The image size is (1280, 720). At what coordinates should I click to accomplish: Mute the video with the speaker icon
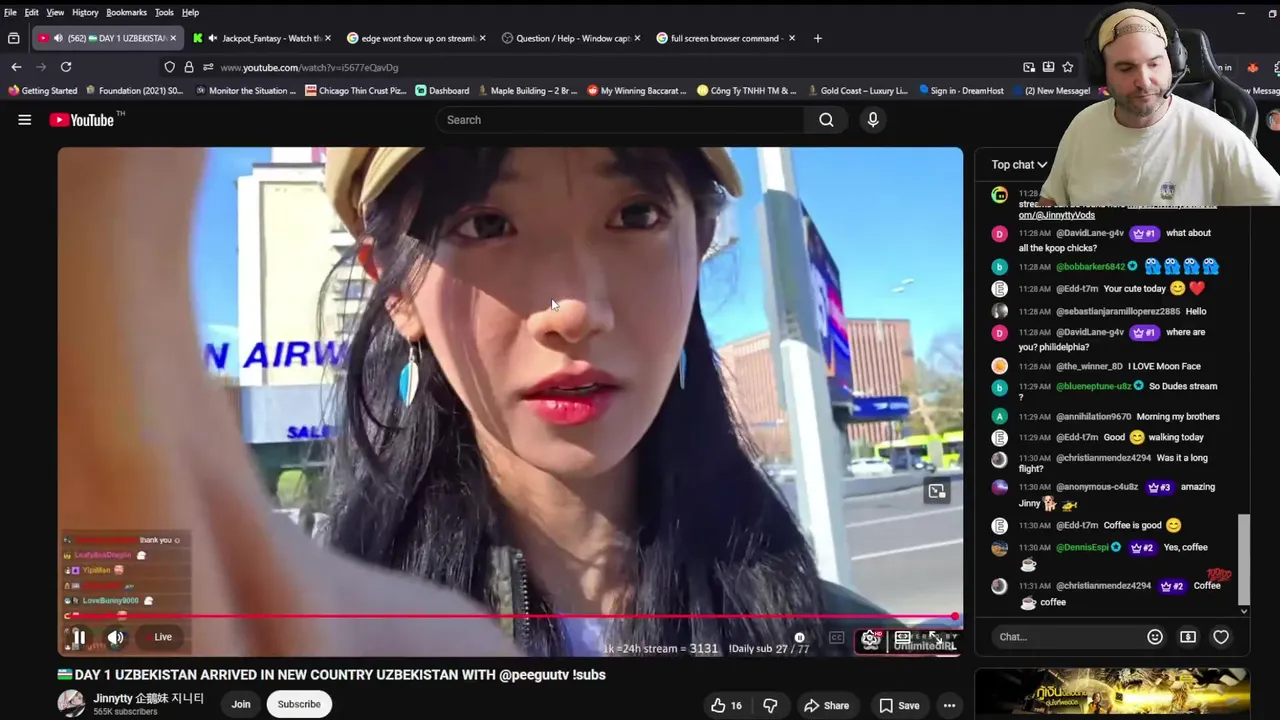pyautogui.click(x=116, y=637)
